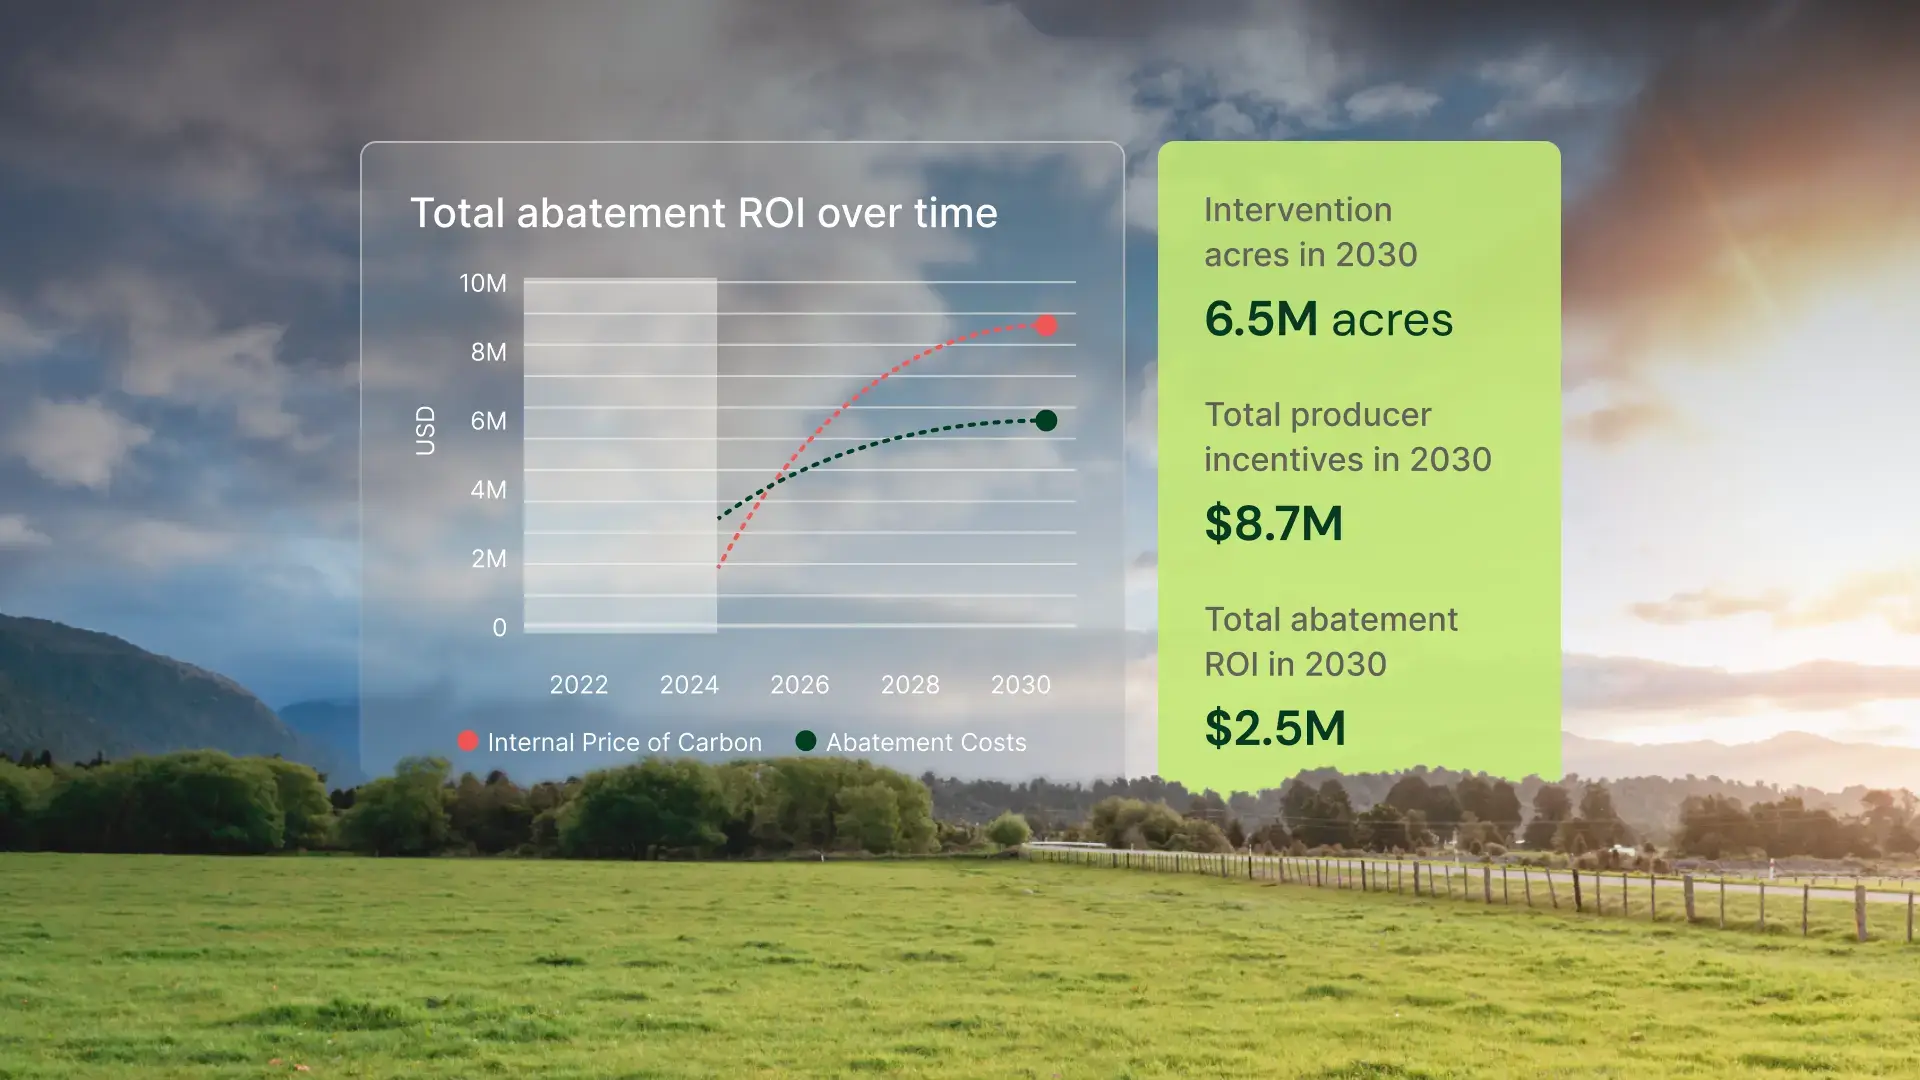Click the red Internal Price of Carbon legend dot
The height and width of the screenshot is (1080, 1920).
[x=467, y=741]
